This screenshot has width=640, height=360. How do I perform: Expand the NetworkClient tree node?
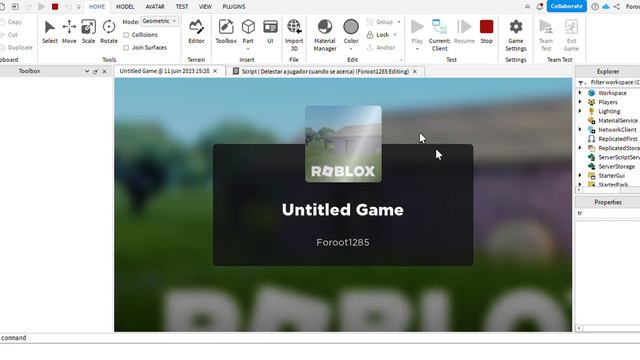tap(580, 129)
